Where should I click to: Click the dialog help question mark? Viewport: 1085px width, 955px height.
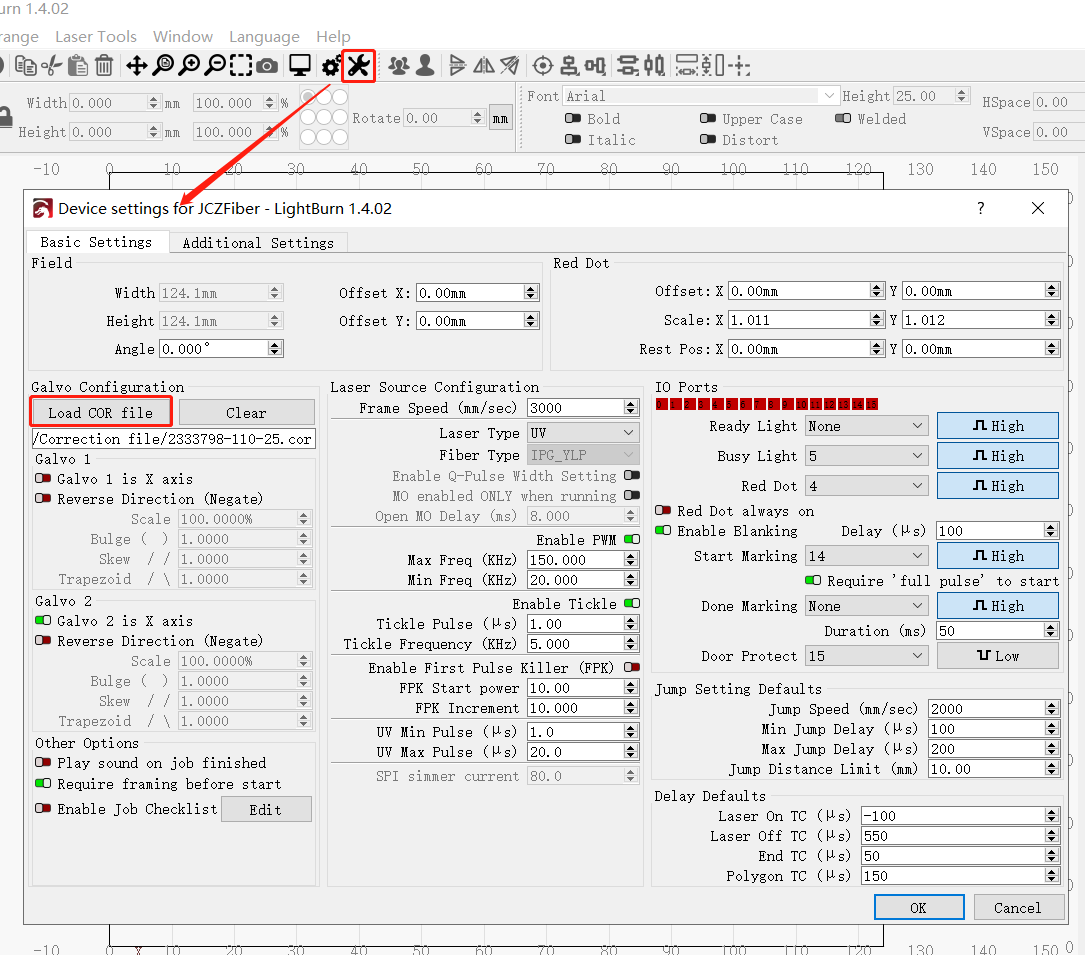(981, 208)
